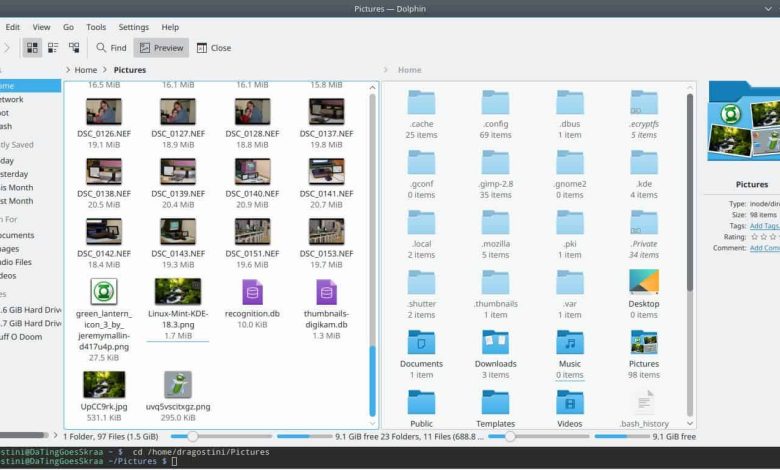Set rating using the first star
Image resolution: width=780 pixels, height=470 pixels.
(x=753, y=237)
